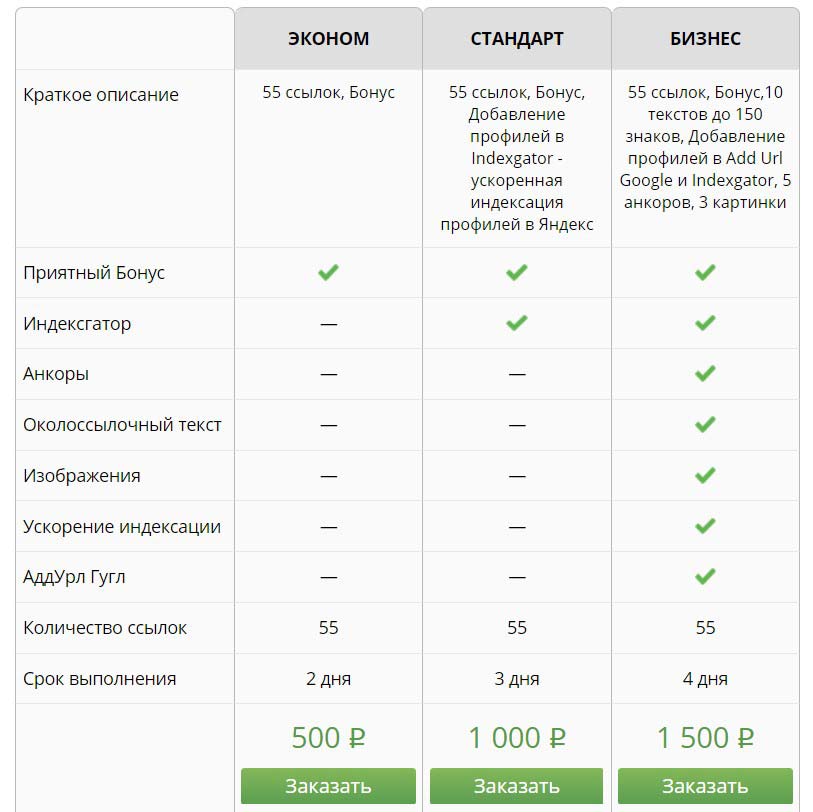Image resolution: width=813 pixels, height=812 pixels.
Task: Click the Срок выполнения row label
Action: pyautogui.click(x=100, y=679)
